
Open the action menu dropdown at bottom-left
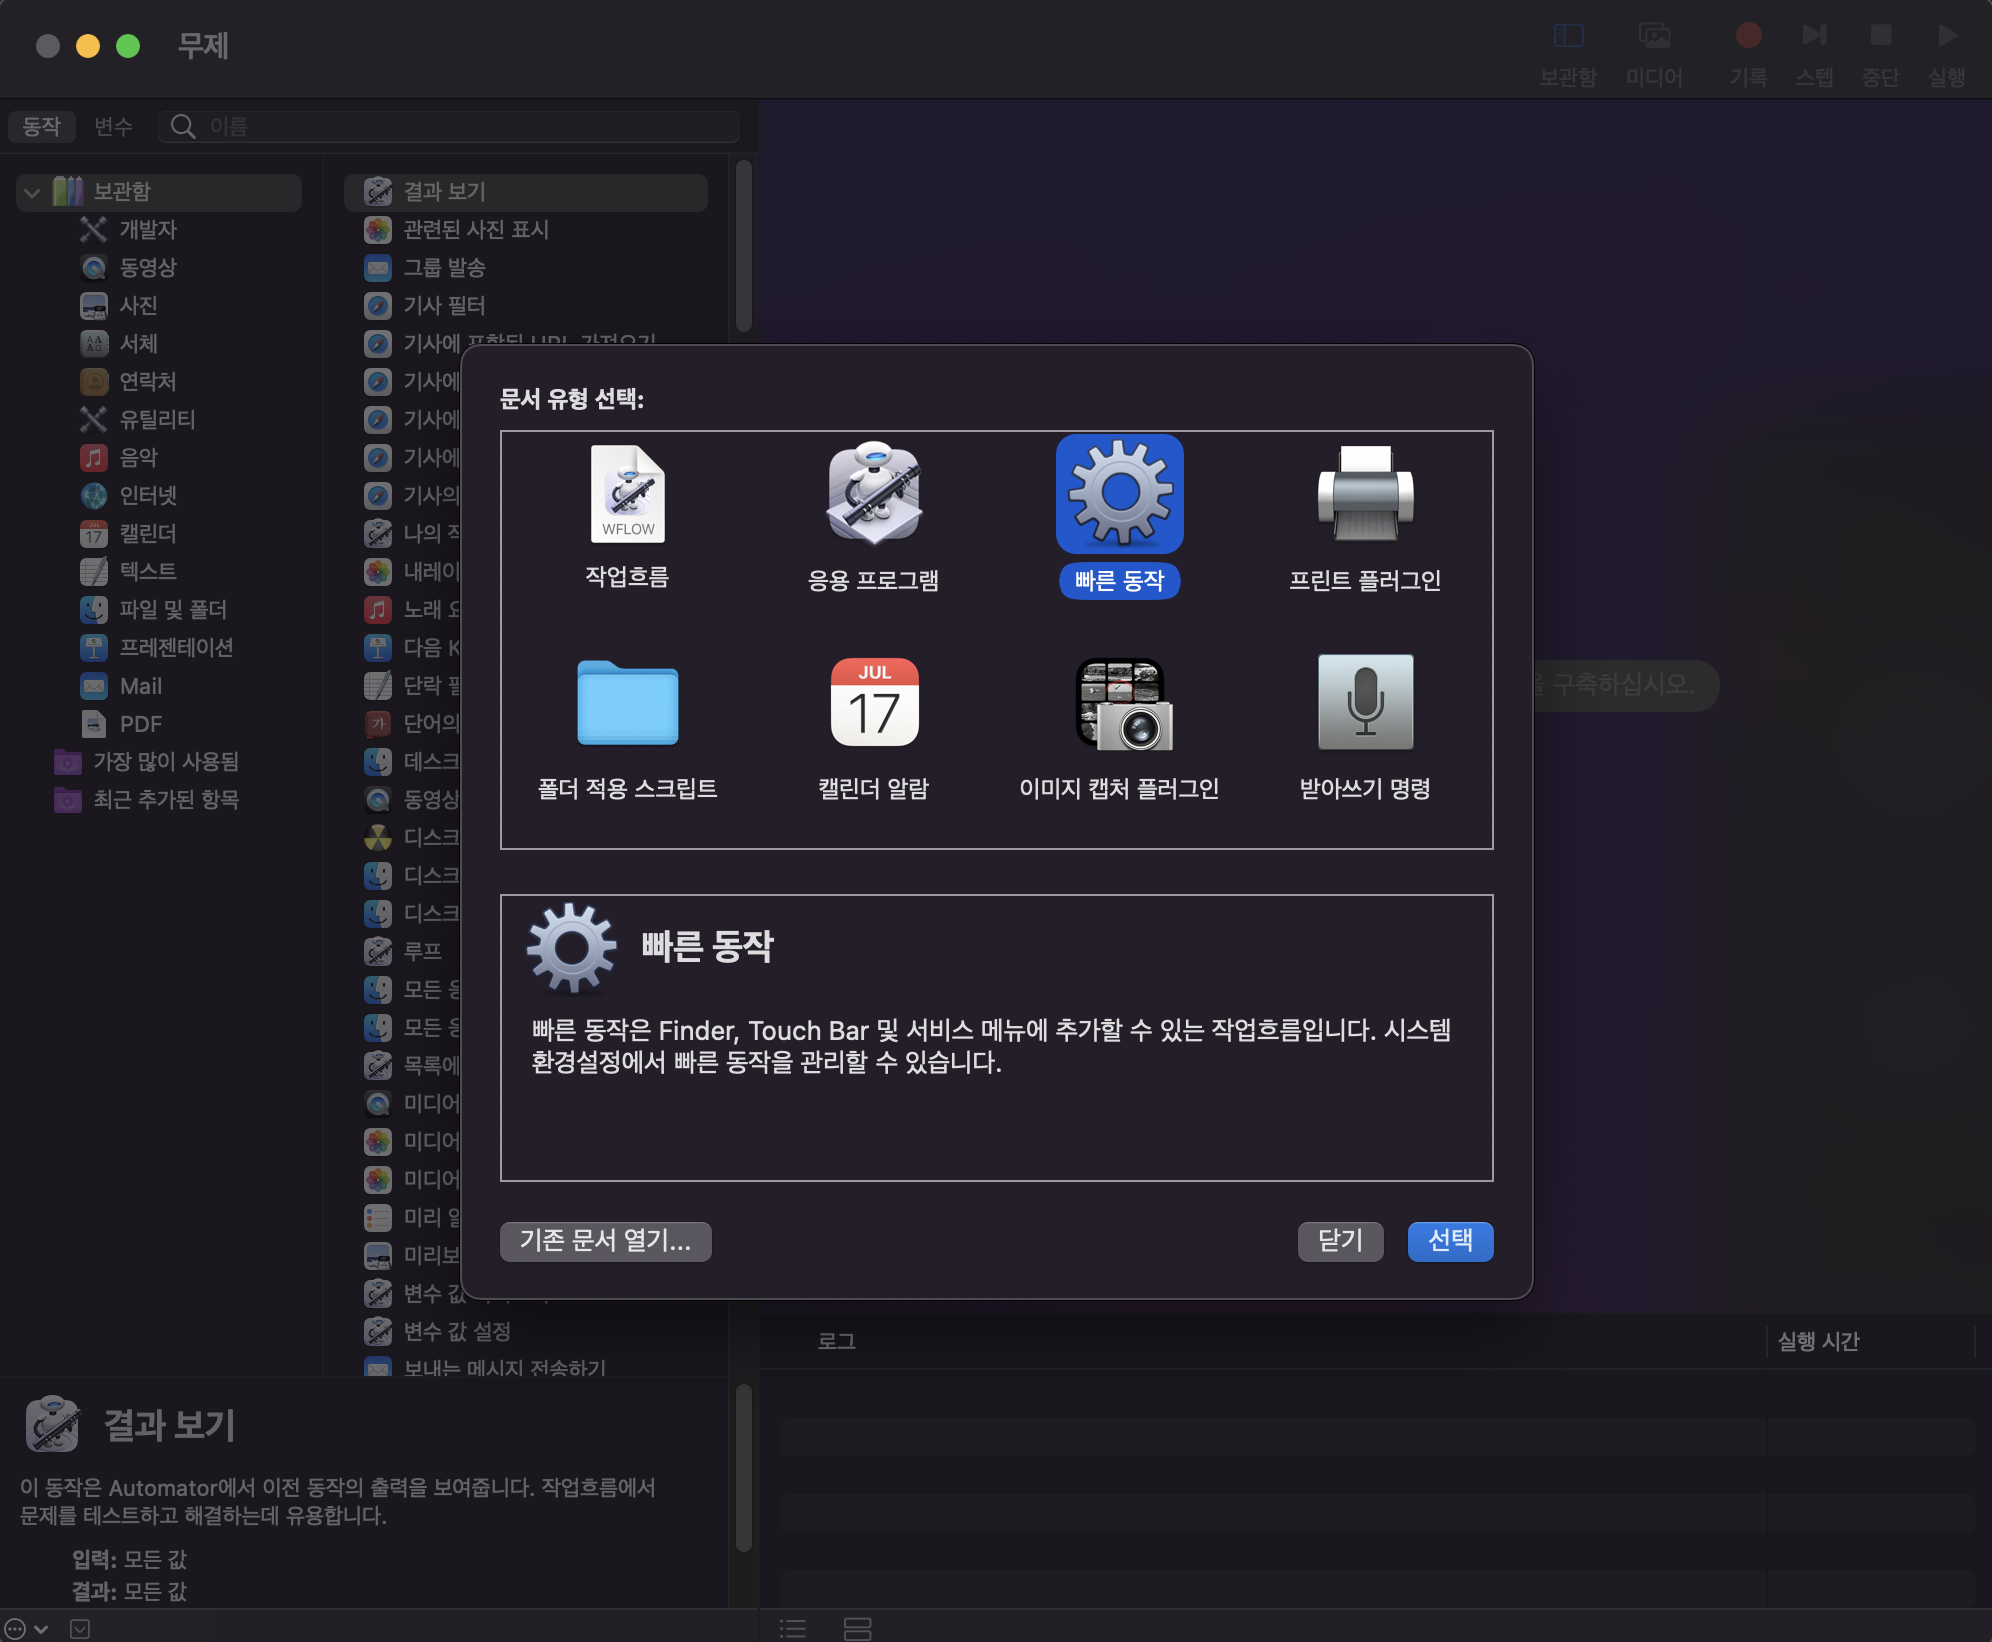tap(26, 1629)
